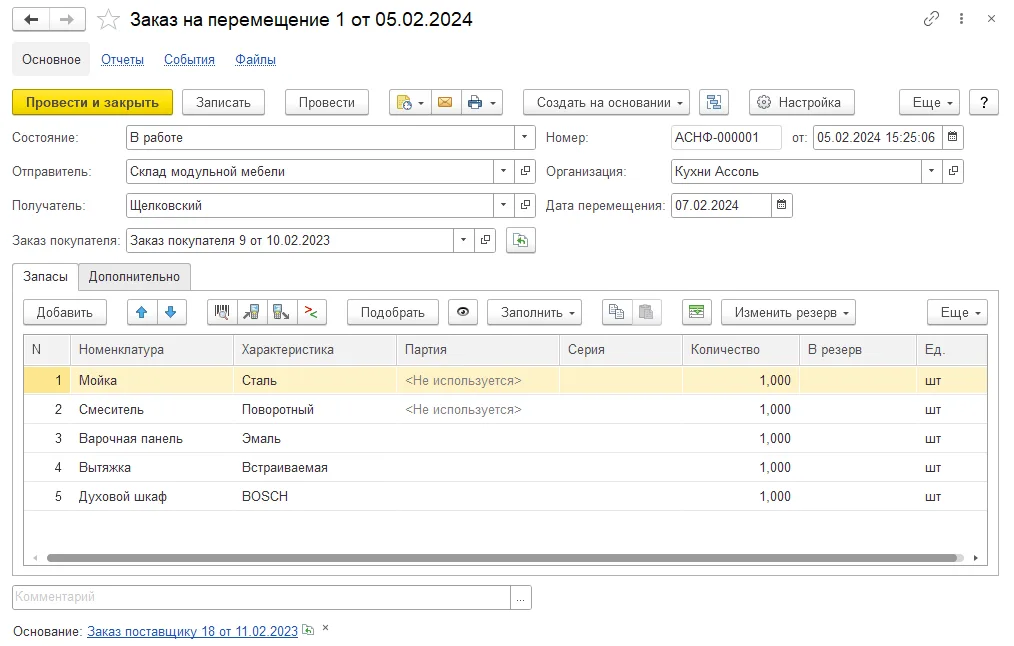
Task: Fill by Заказ покупателя using green icon
Action: point(521,241)
